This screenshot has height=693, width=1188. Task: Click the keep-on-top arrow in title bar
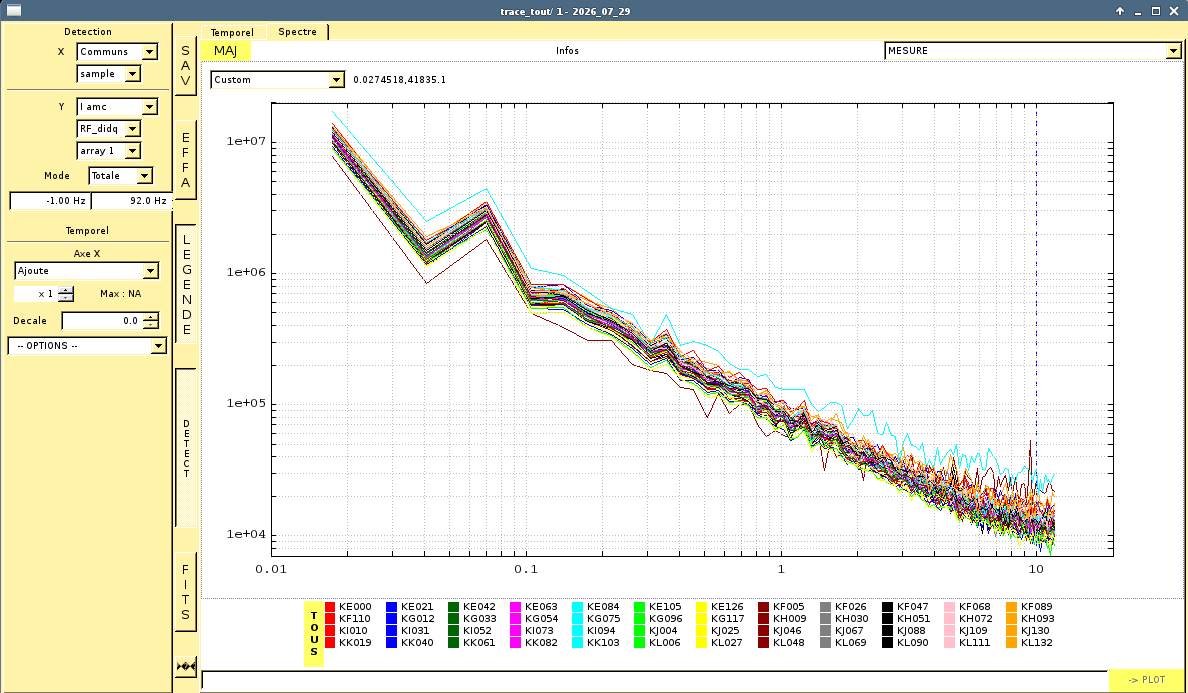point(1120,11)
